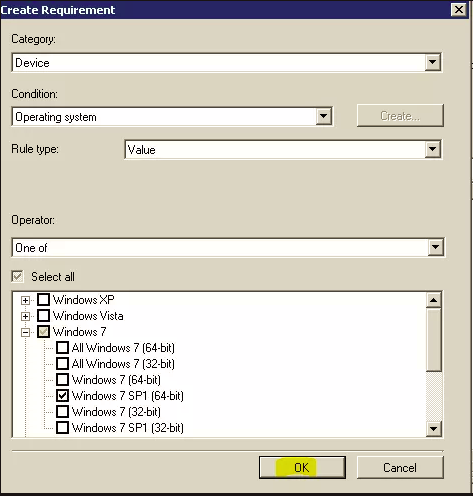Close the Create Requirement dialog

point(459,10)
